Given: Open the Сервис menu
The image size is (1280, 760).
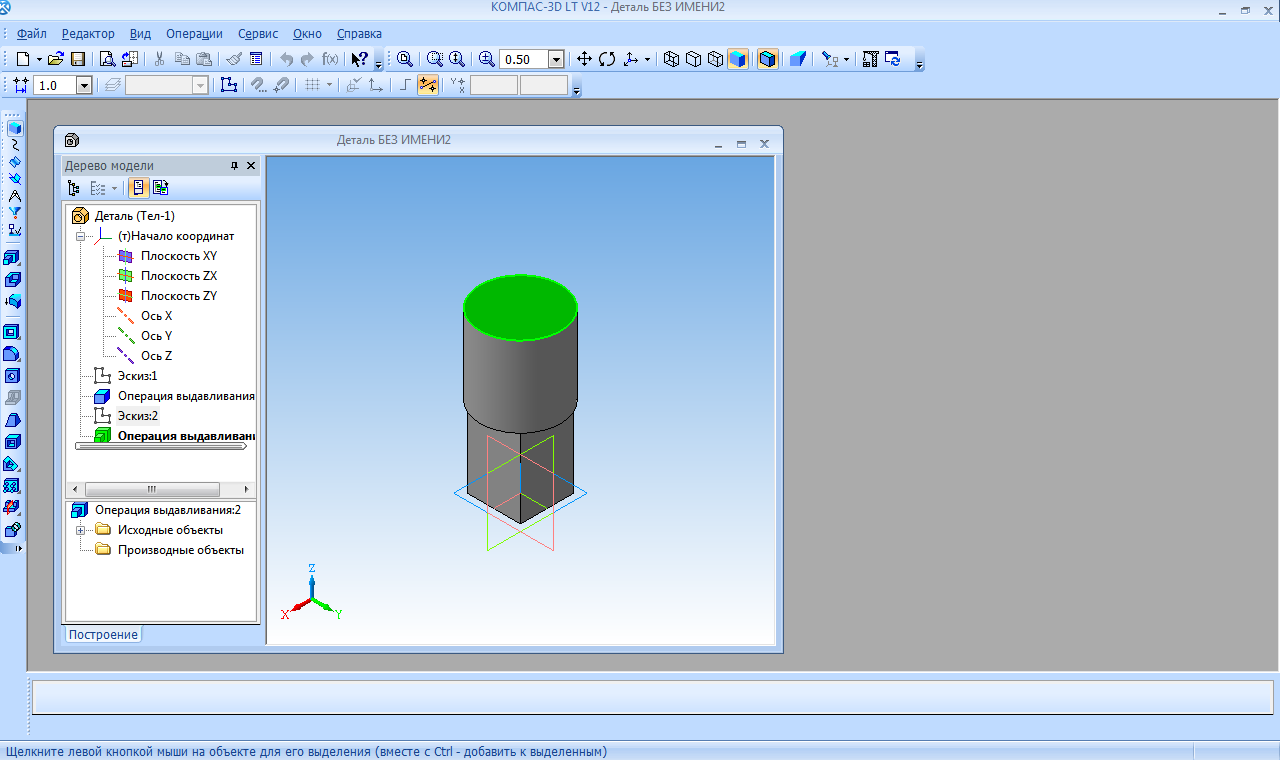Looking at the screenshot, I should click(258, 33).
